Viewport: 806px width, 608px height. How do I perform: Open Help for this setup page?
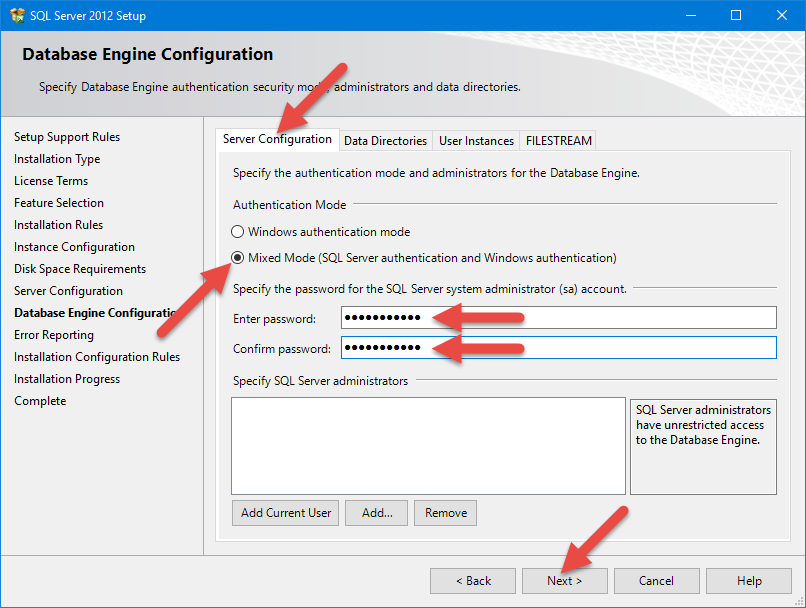click(x=748, y=581)
